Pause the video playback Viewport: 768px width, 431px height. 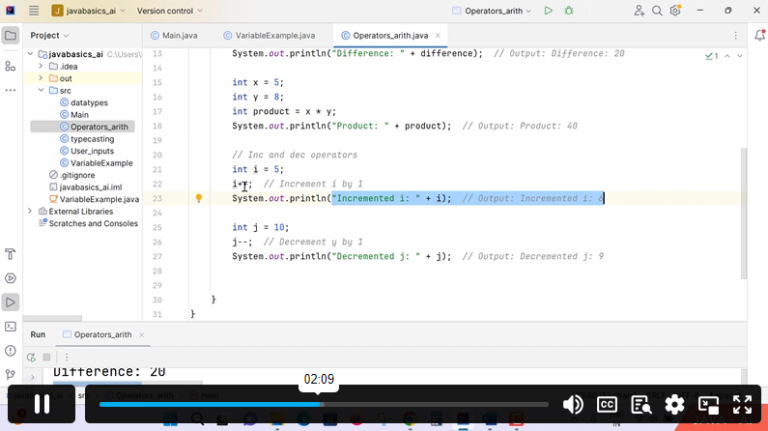point(42,404)
